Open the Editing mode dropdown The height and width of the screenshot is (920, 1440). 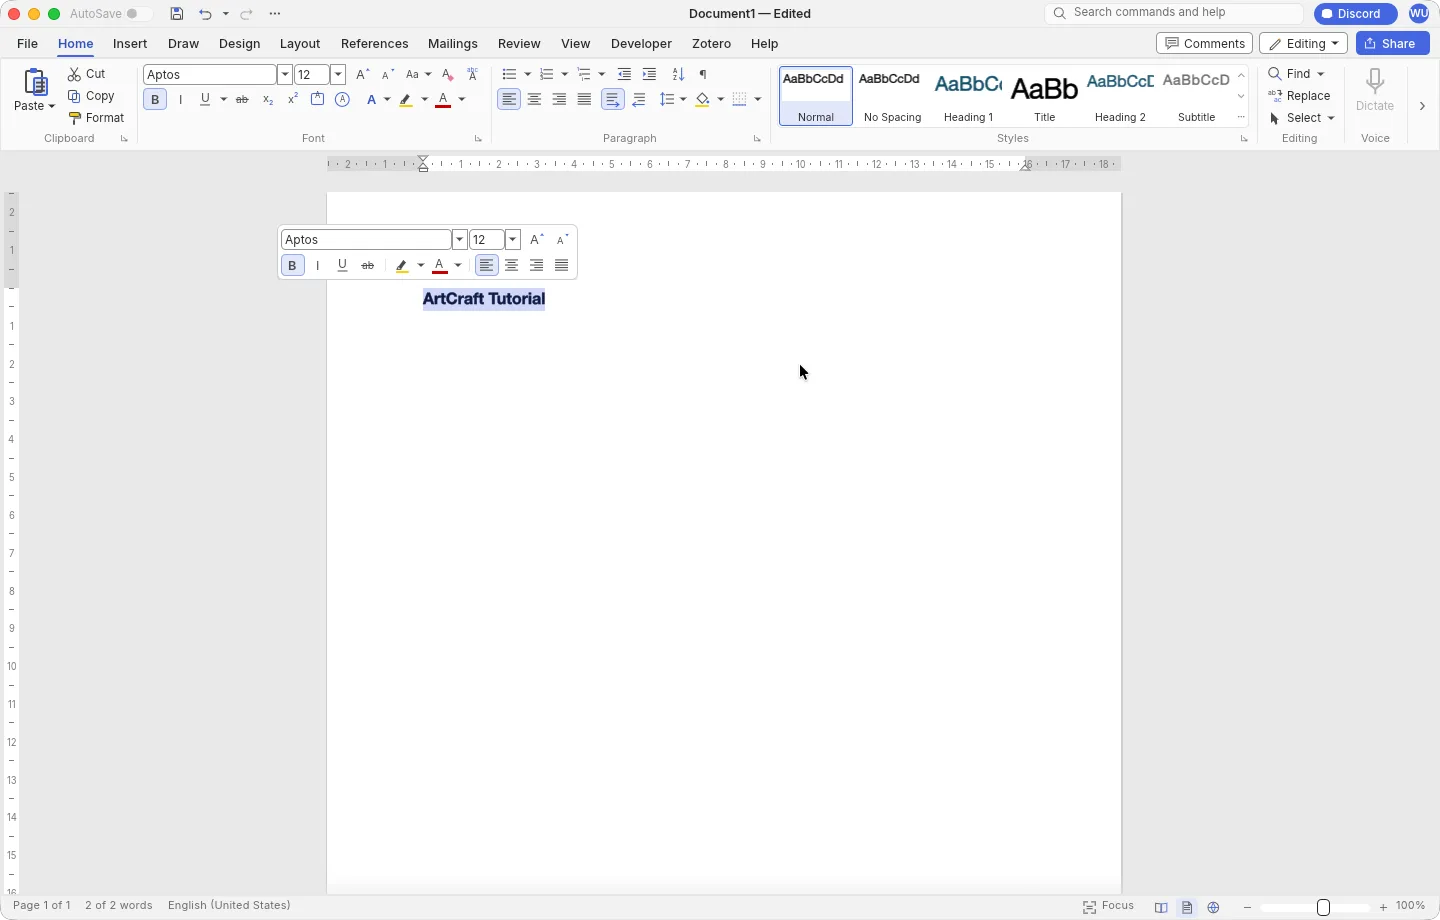point(1304,43)
